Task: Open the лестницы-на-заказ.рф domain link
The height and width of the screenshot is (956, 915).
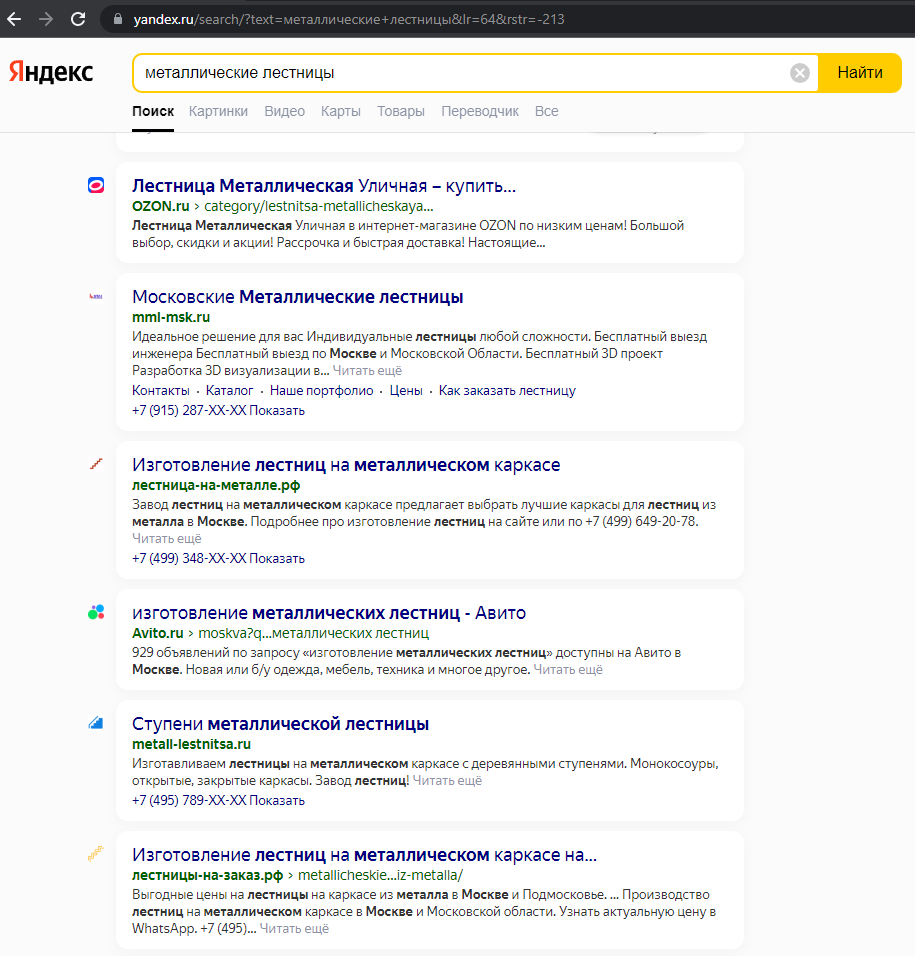Action: pyautogui.click(x=207, y=875)
